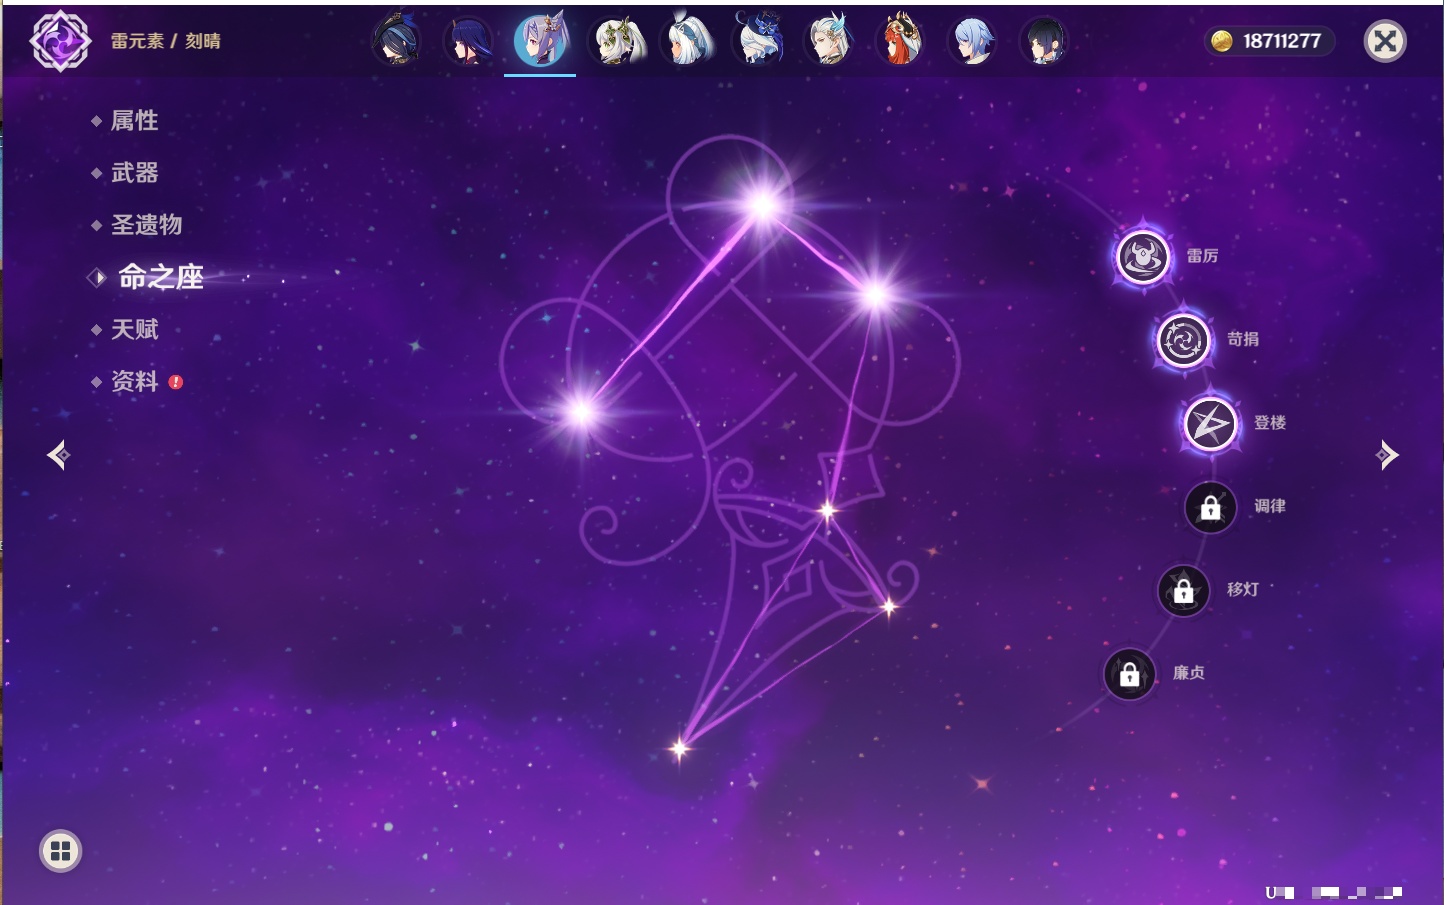Open the grid menu icon at bottom left
The height and width of the screenshot is (905, 1444).
coord(60,851)
